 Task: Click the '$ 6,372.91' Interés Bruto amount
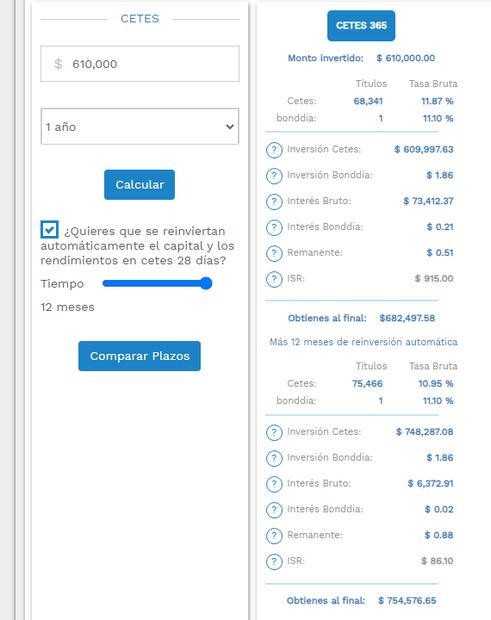(431, 484)
